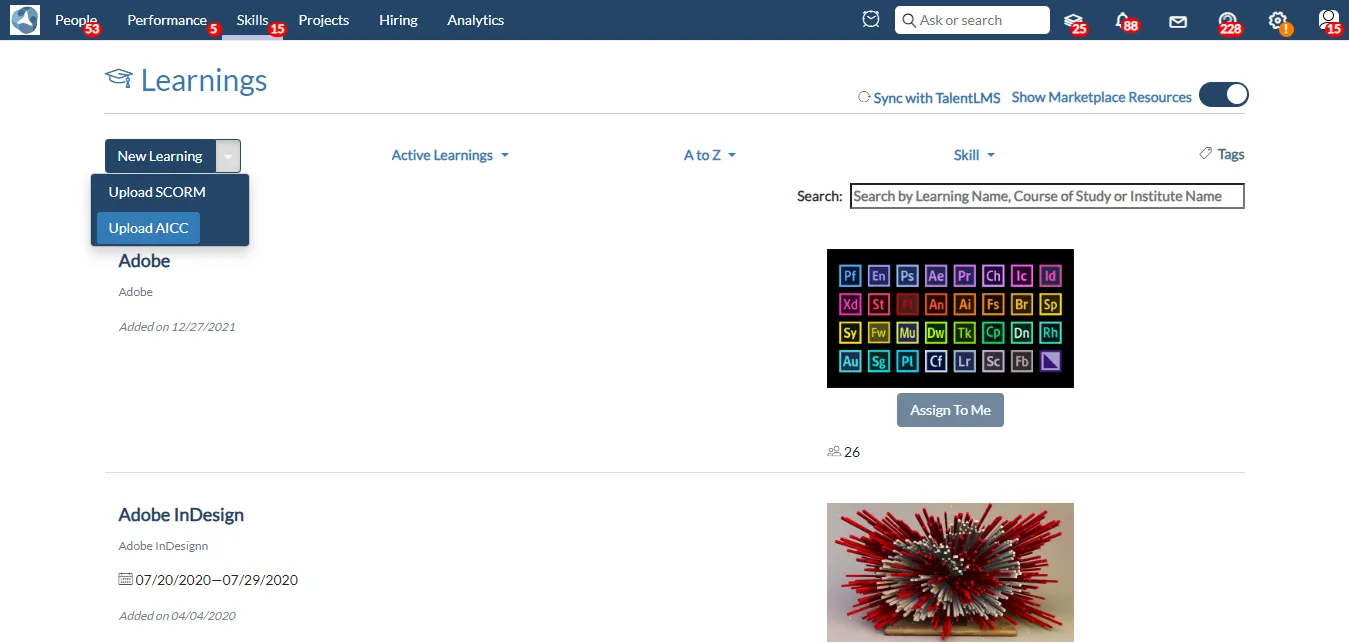
Task: Open the support headset icon with badge 228
Action: click(x=1228, y=20)
